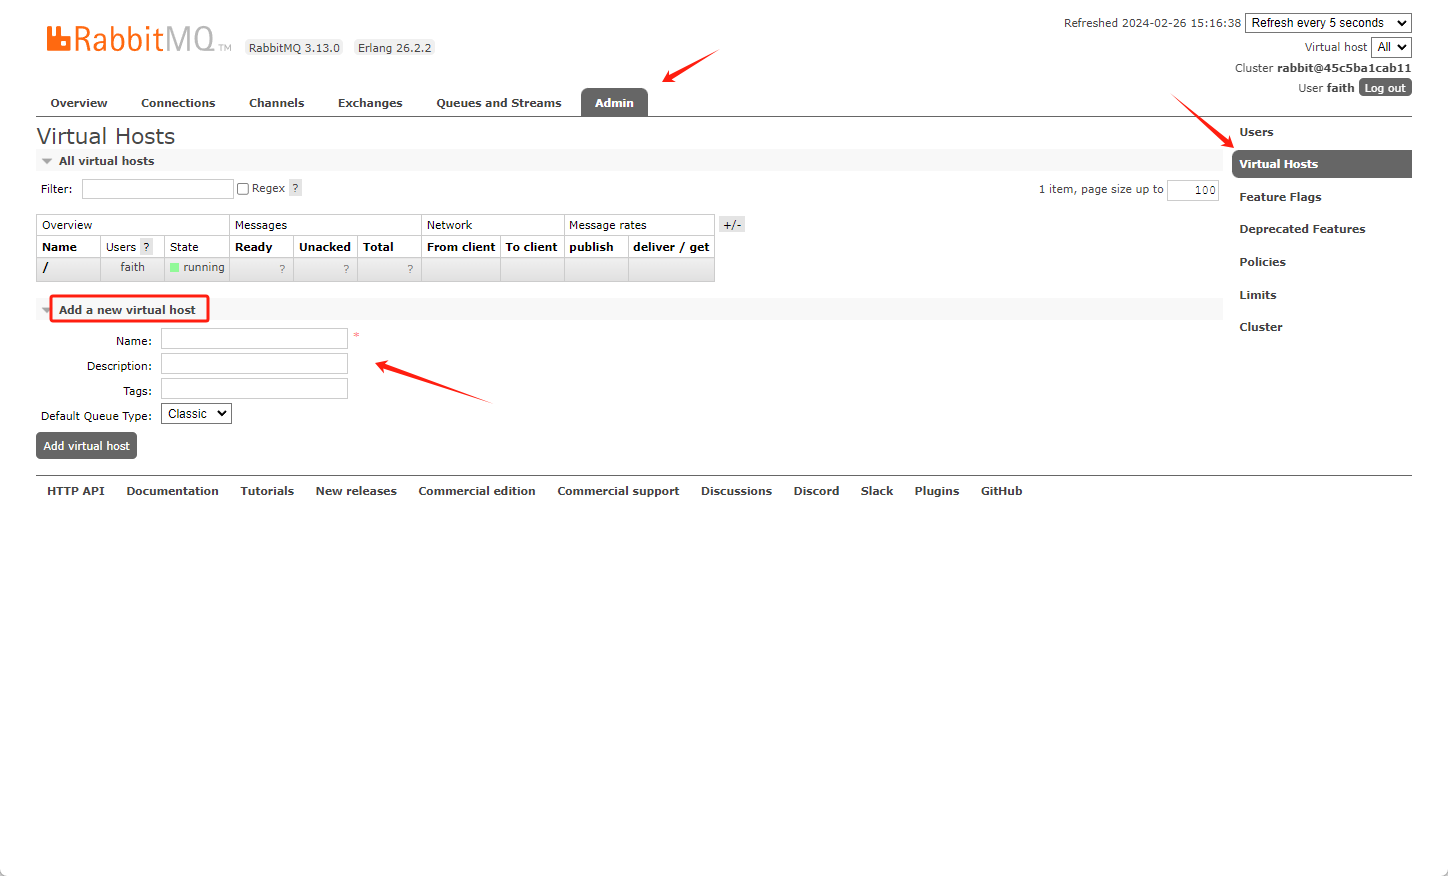
Task: Open Users in the admin sidebar
Action: [1256, 132]
